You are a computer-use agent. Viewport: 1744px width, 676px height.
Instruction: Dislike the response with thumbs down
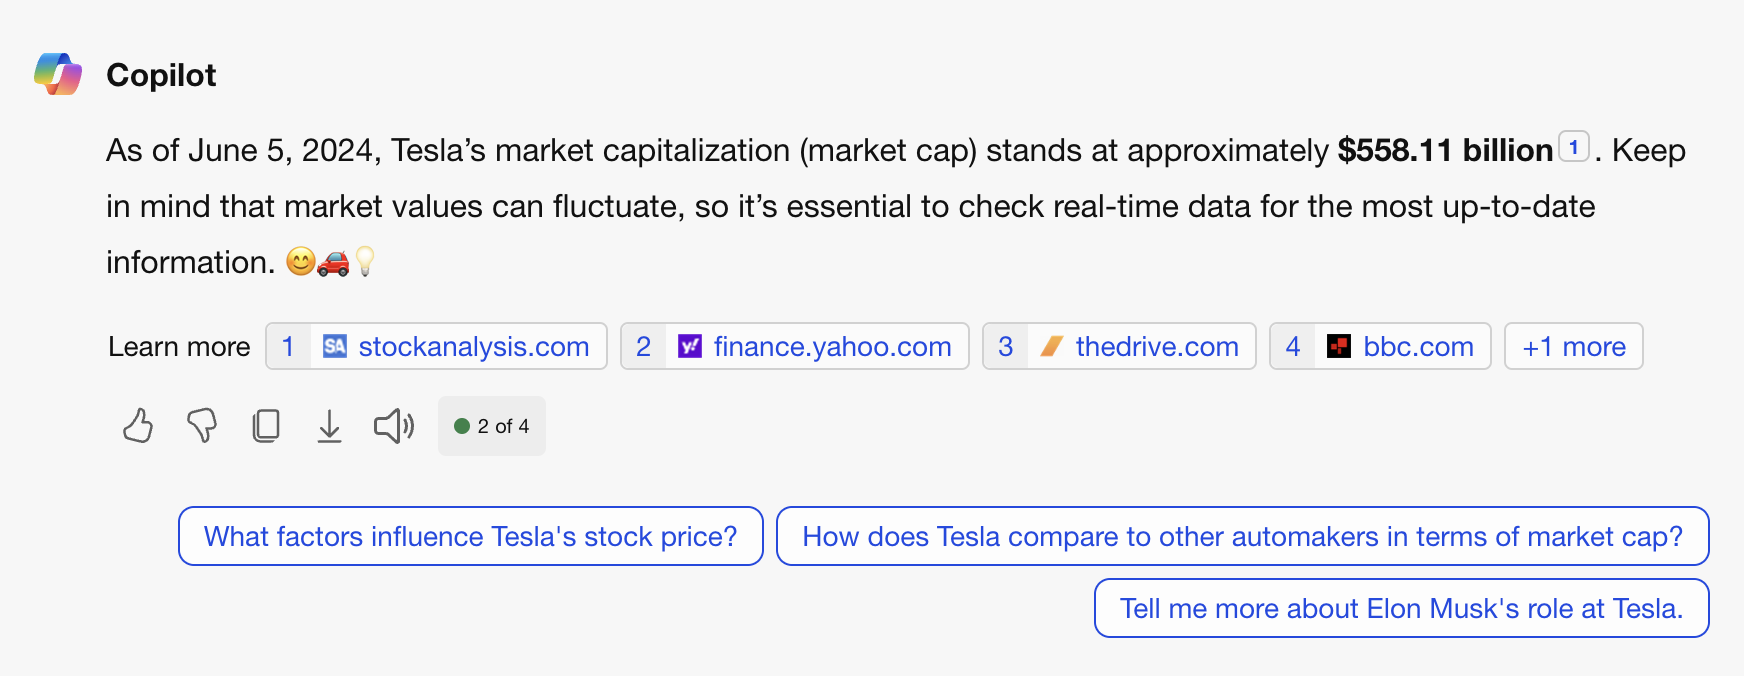coord(202,426)
